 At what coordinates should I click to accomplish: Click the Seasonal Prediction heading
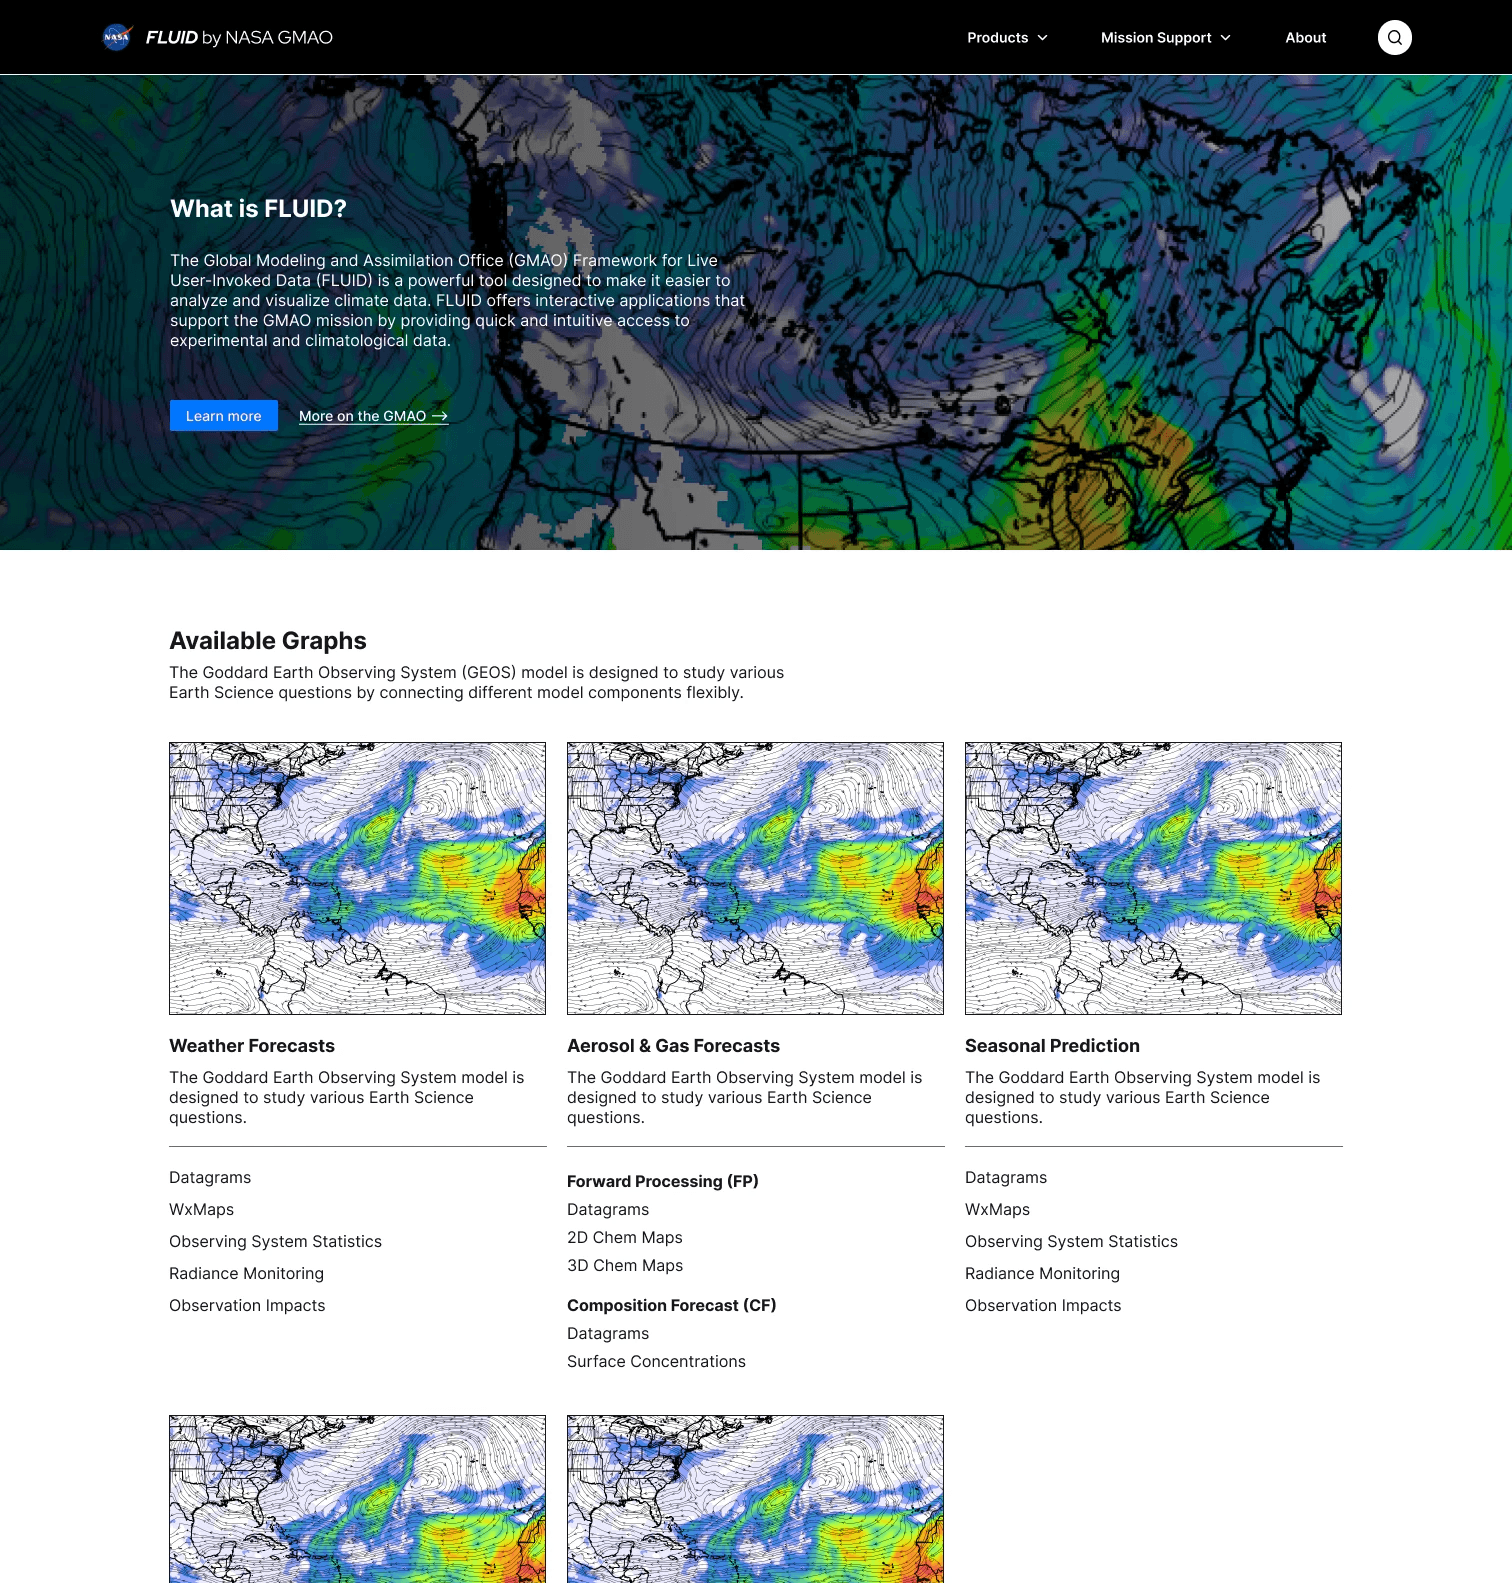coord(1052,1046)
